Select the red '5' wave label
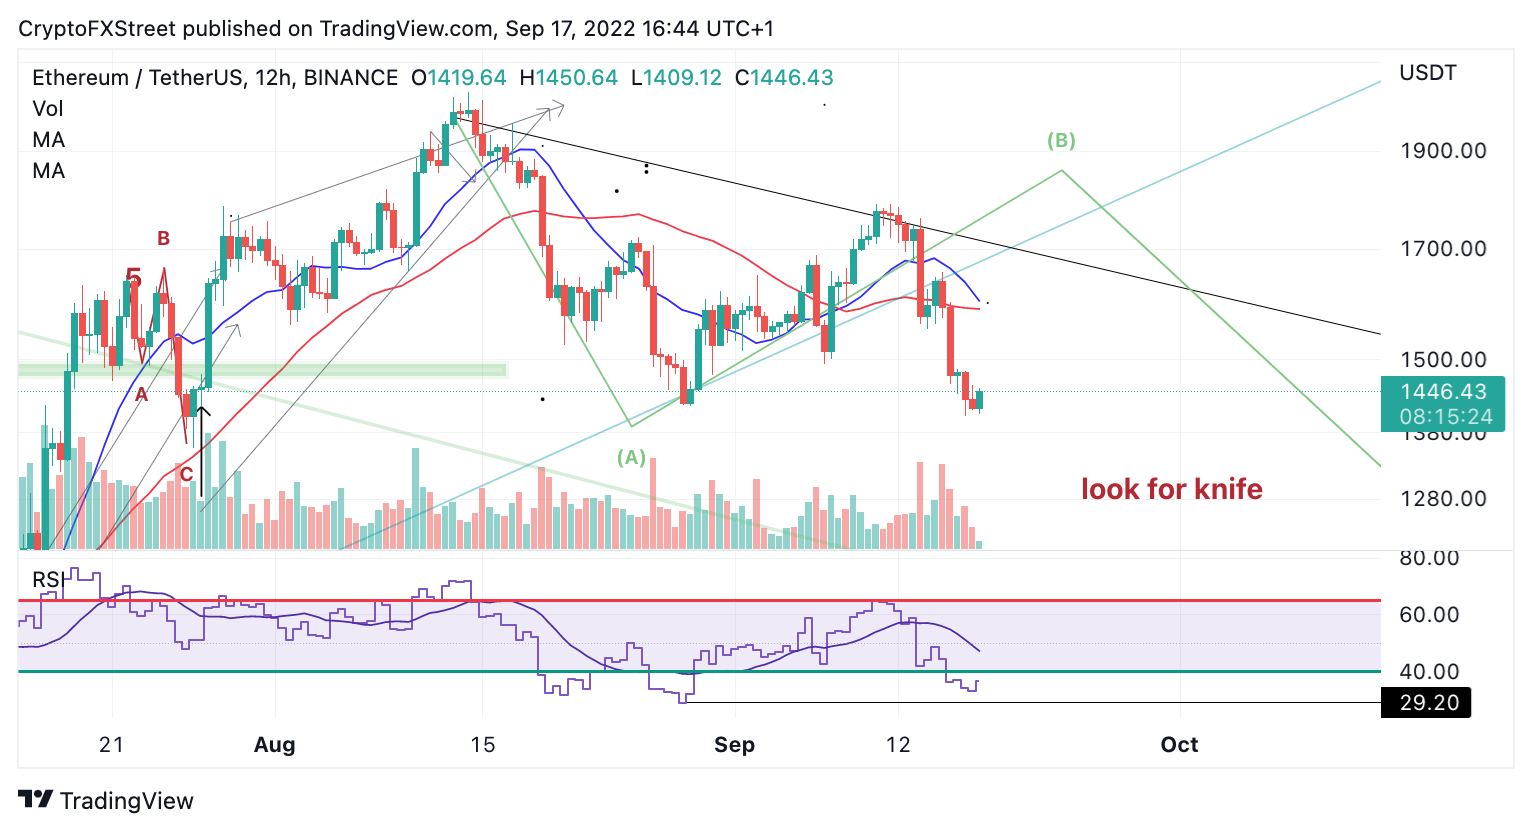This screenshot has width=1532, height=831. (x=134, y=278)
